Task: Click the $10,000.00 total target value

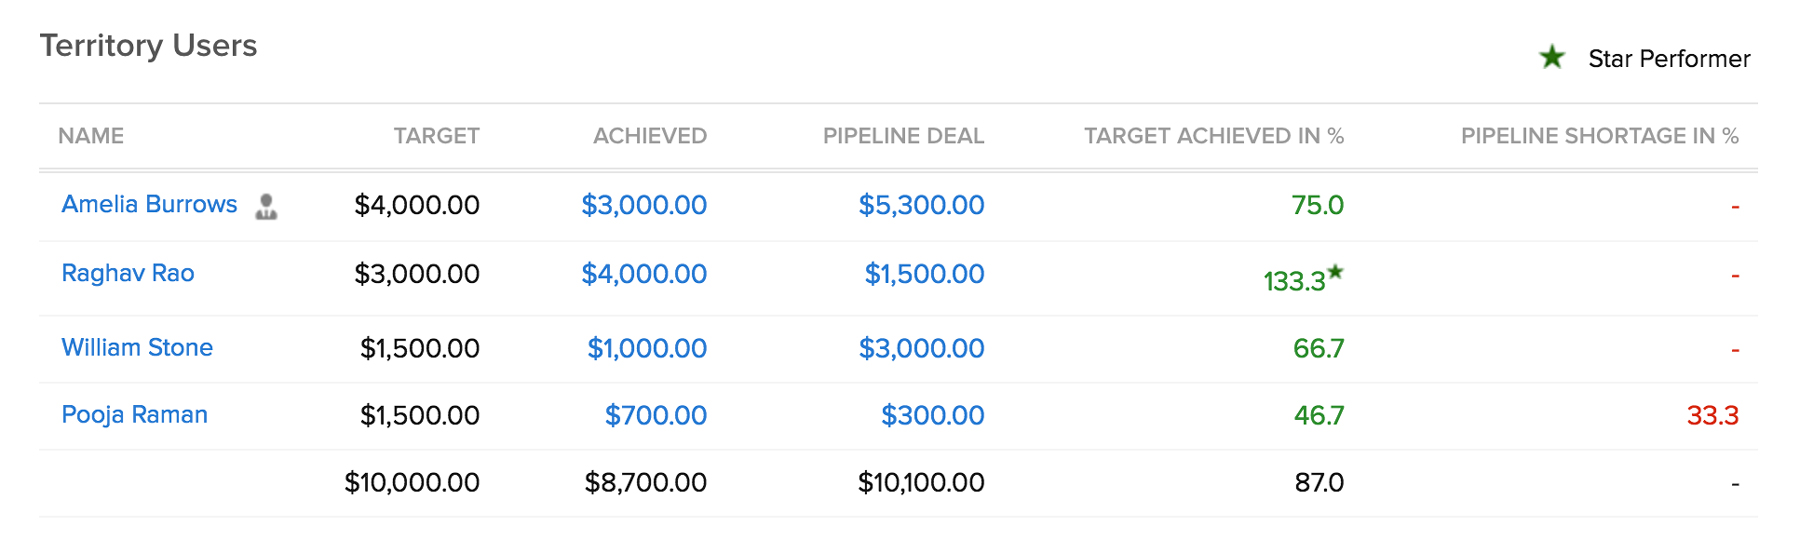Action: click(412, 483)
